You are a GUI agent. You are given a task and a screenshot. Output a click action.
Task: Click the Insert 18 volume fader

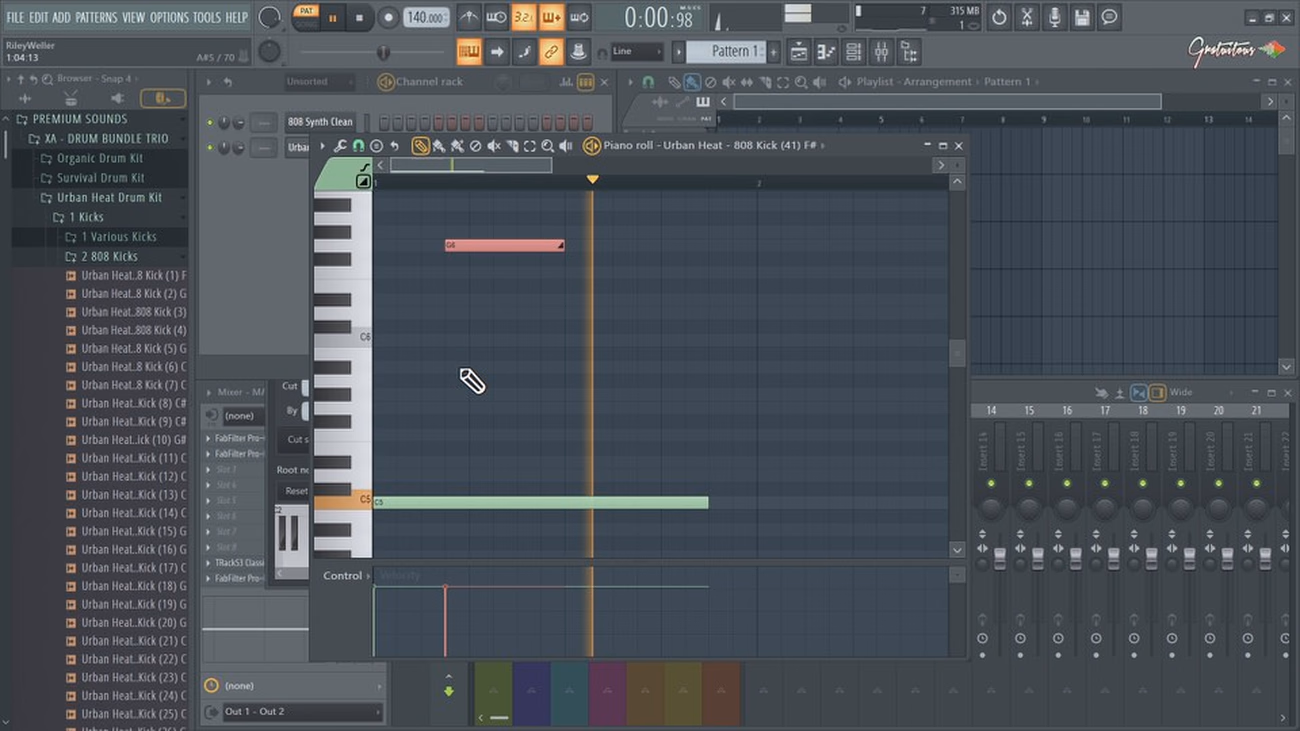point(1151,558)
